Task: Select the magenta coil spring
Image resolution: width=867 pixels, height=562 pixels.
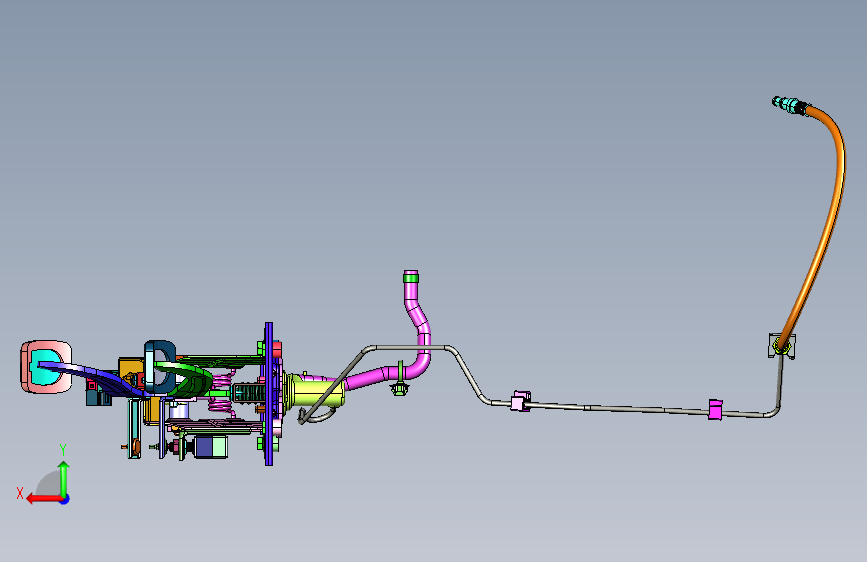Action: coord(222,393)
